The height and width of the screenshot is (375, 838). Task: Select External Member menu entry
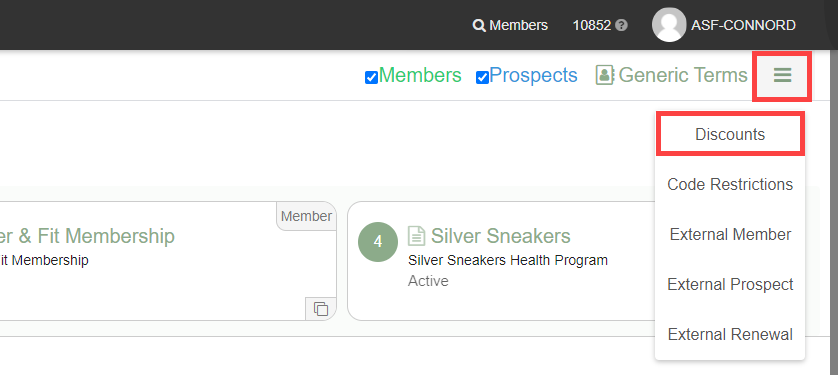click(x=730, y=235)
